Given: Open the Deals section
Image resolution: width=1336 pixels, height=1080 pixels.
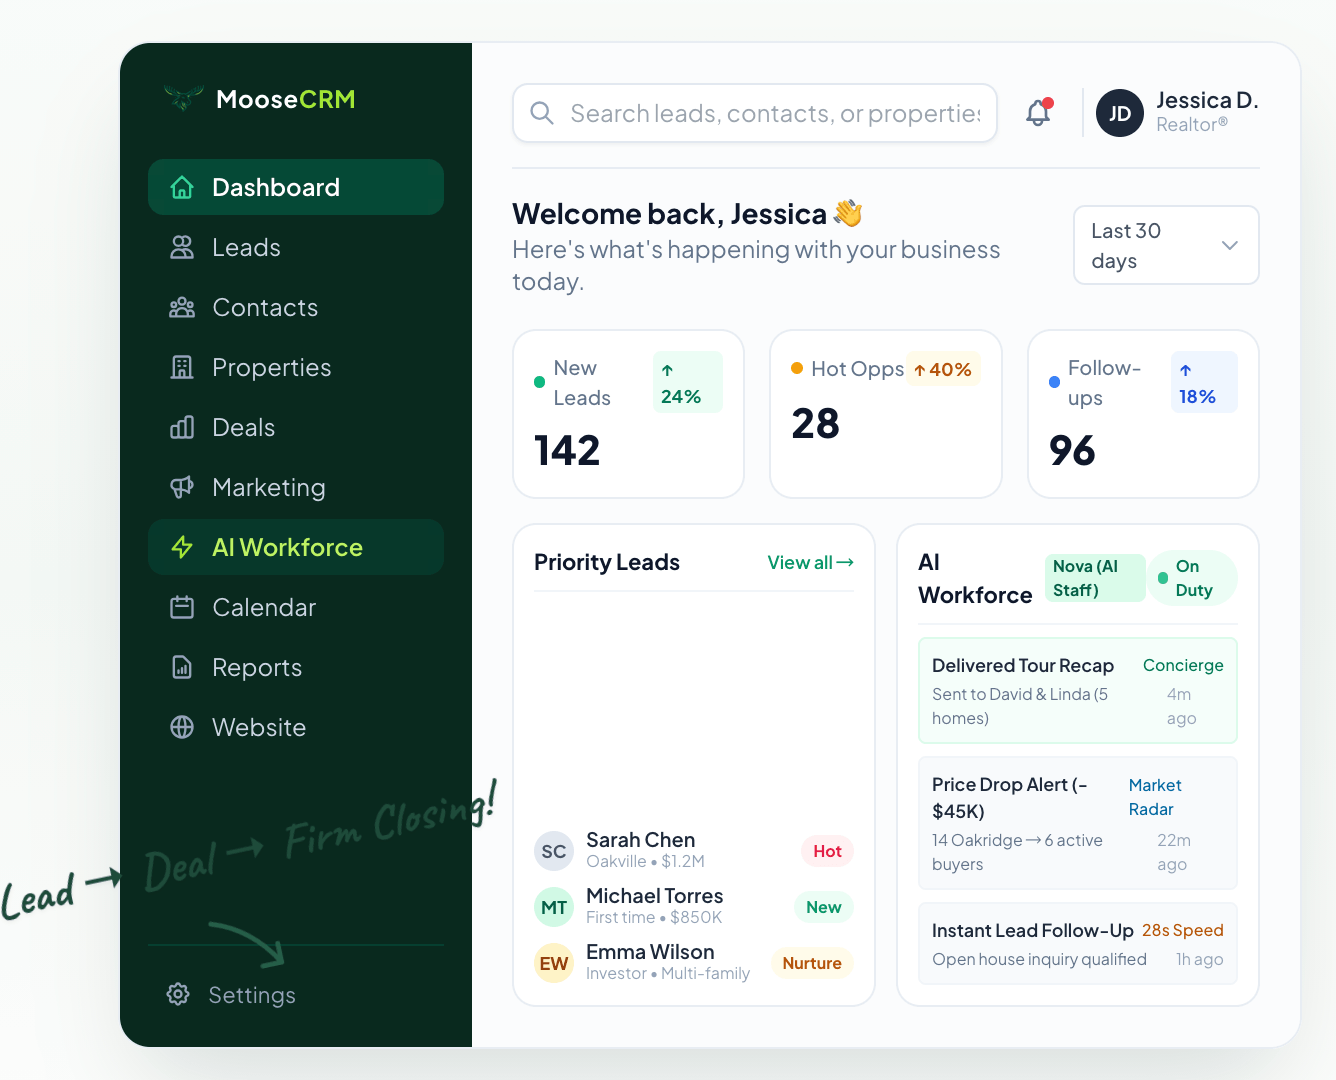Looking at the screenshot, I should point(296,427).
